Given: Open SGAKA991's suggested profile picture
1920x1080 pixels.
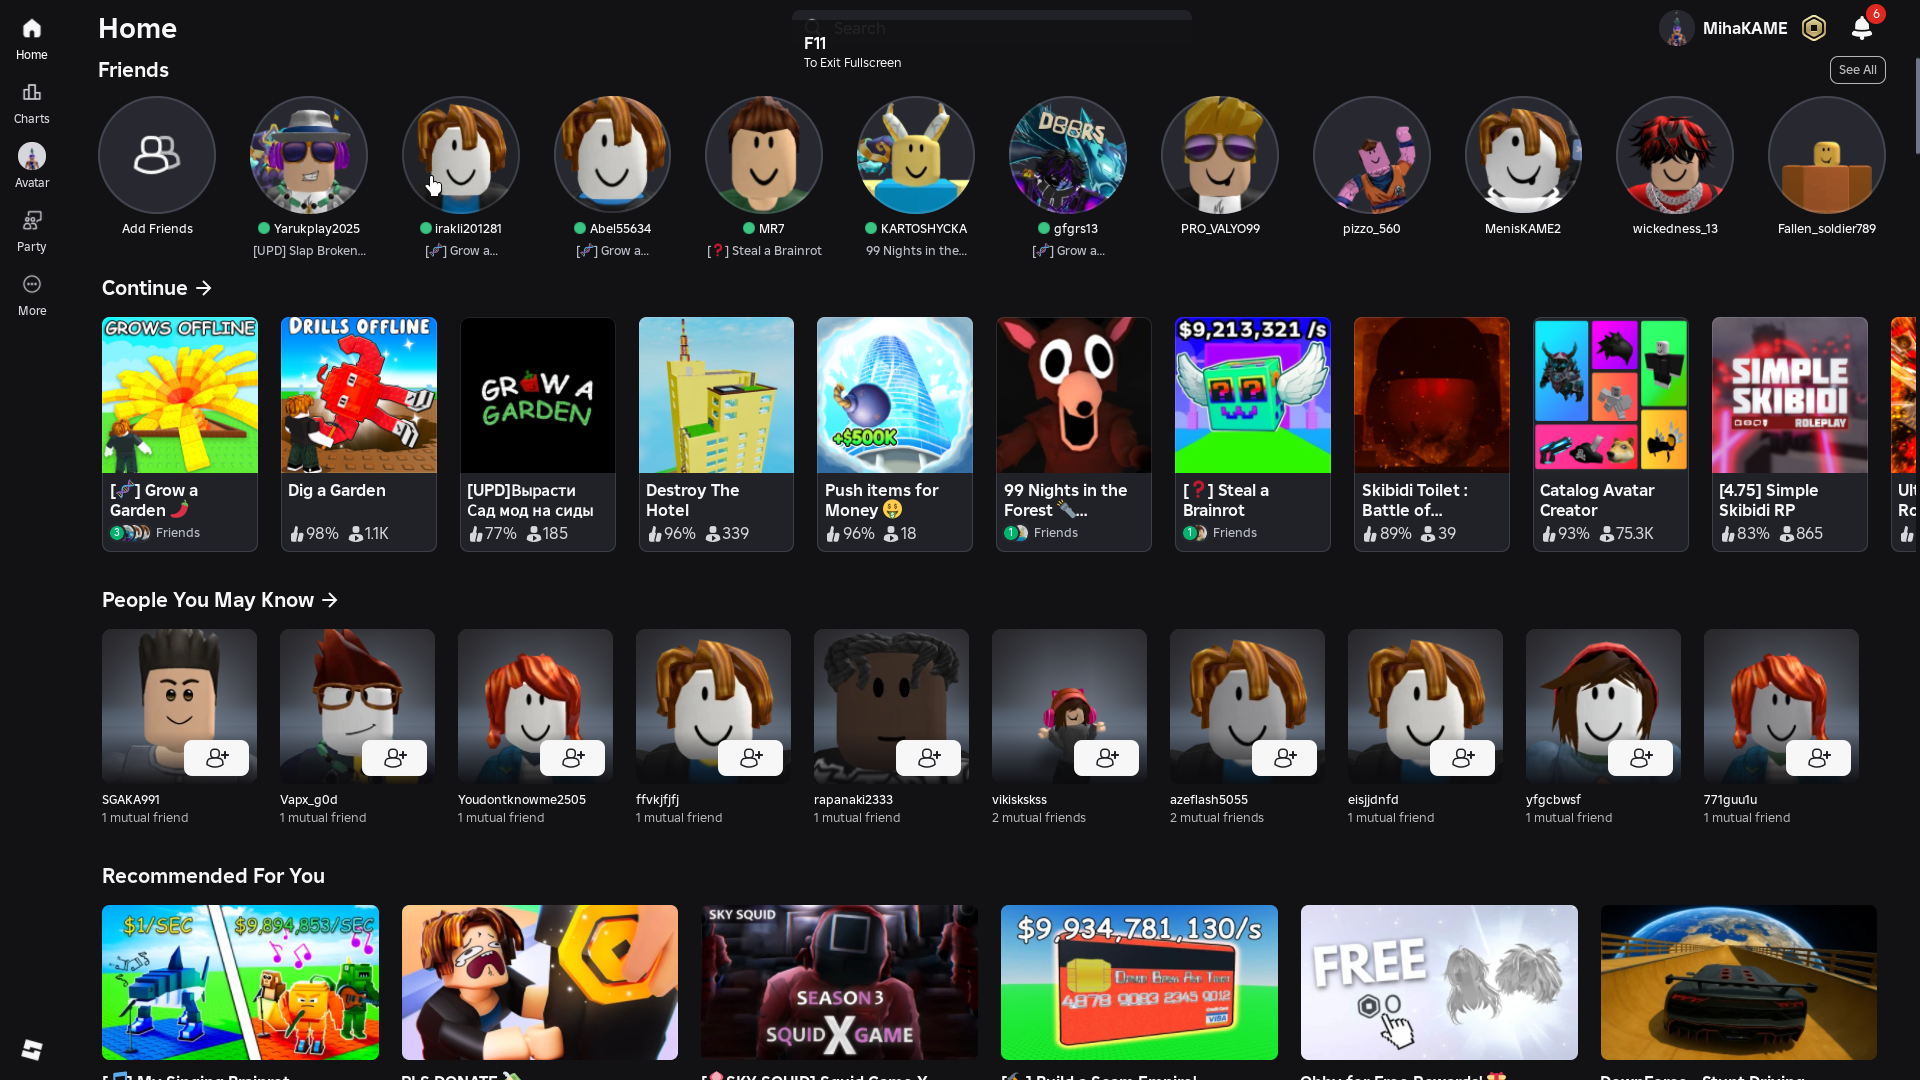Looking at the screenshot, I should click(x=179, y=706).
